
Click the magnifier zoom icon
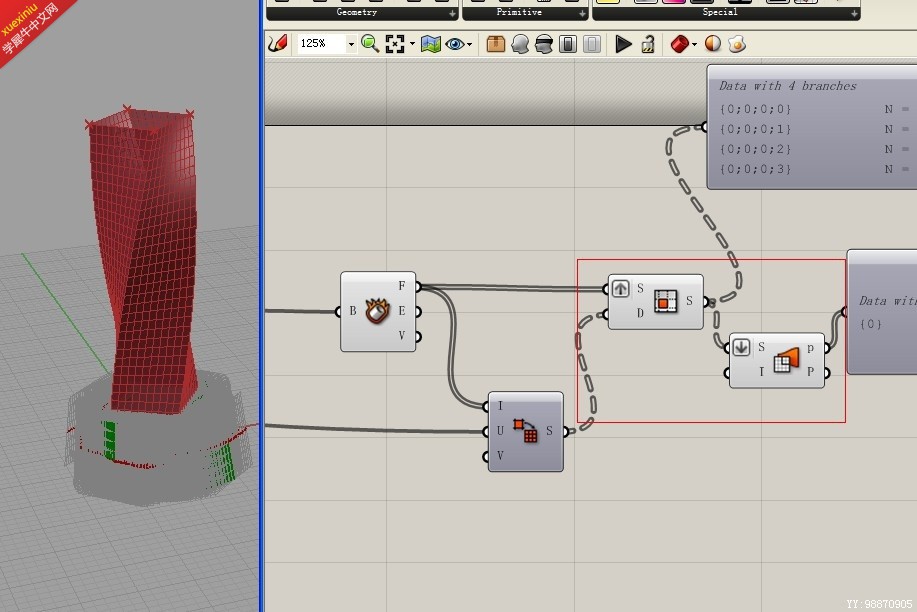point(370,43)
